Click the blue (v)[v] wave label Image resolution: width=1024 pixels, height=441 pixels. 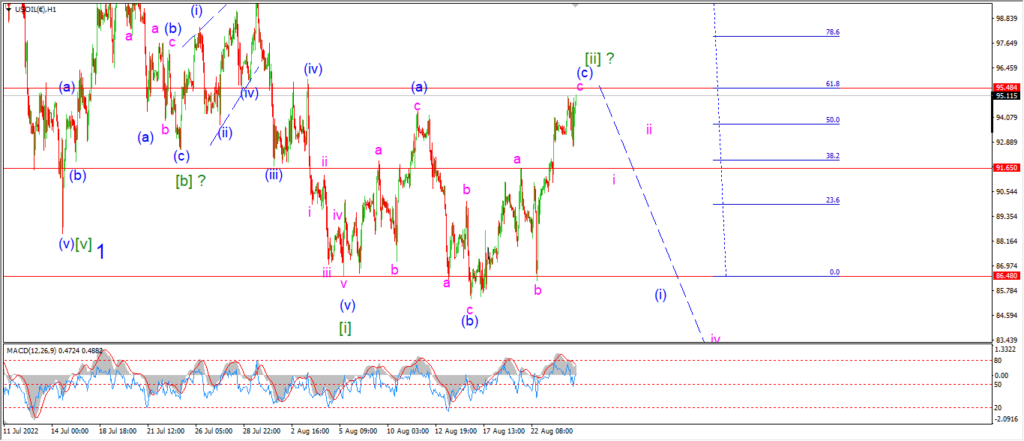[x=74, y=244]
